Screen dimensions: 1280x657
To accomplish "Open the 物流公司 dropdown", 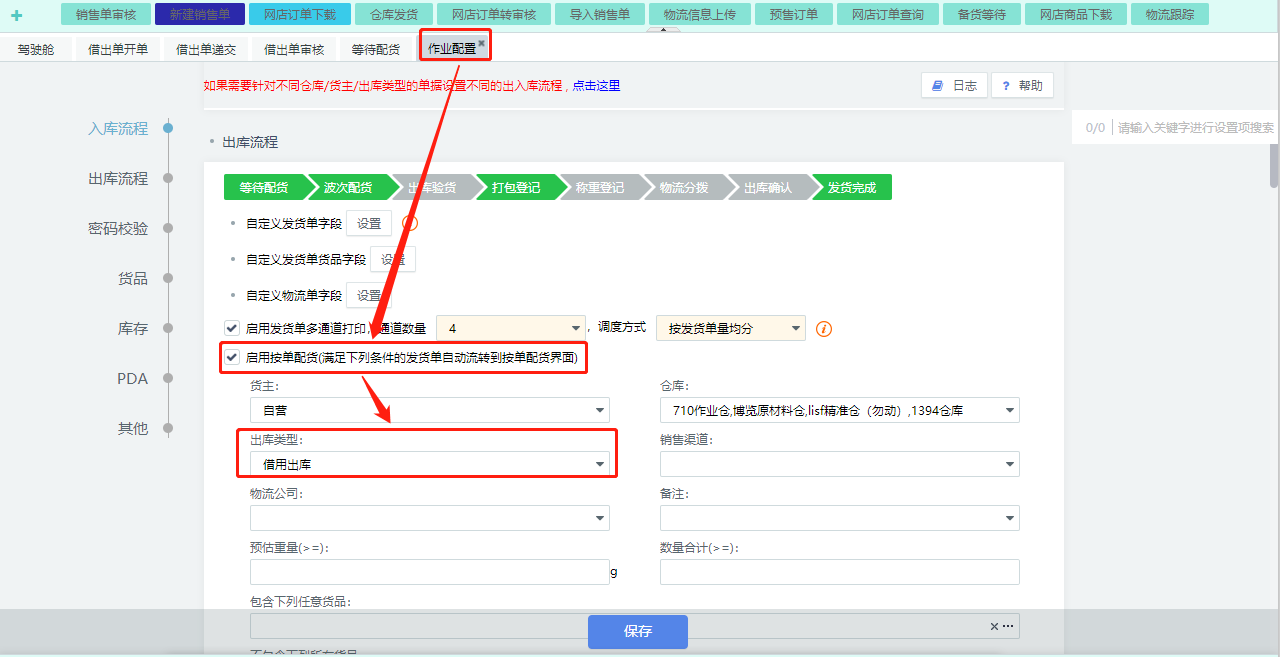I will [430, 518].
